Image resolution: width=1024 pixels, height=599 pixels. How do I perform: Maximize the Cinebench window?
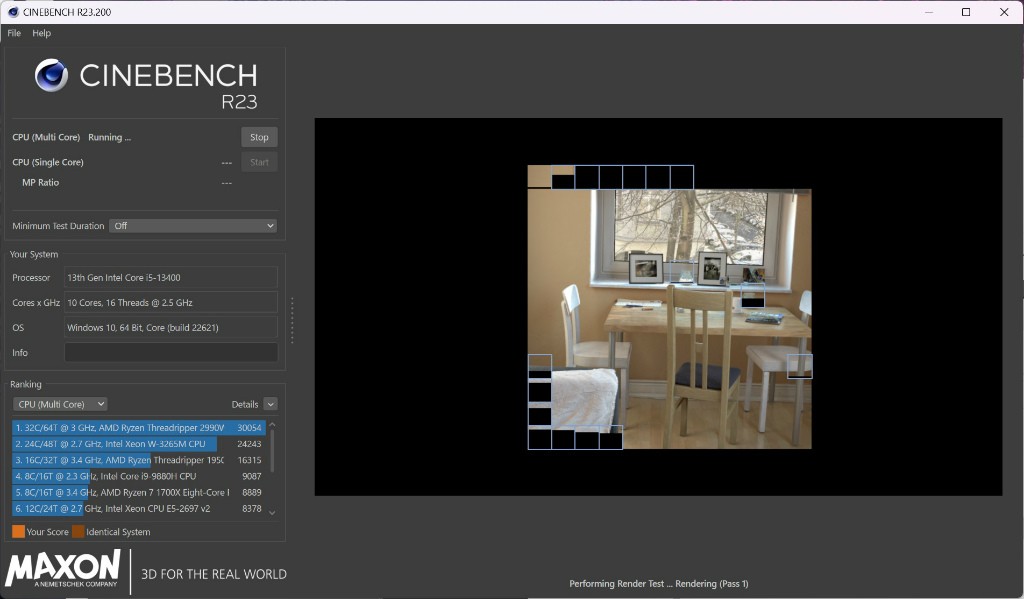coord(966,12)
